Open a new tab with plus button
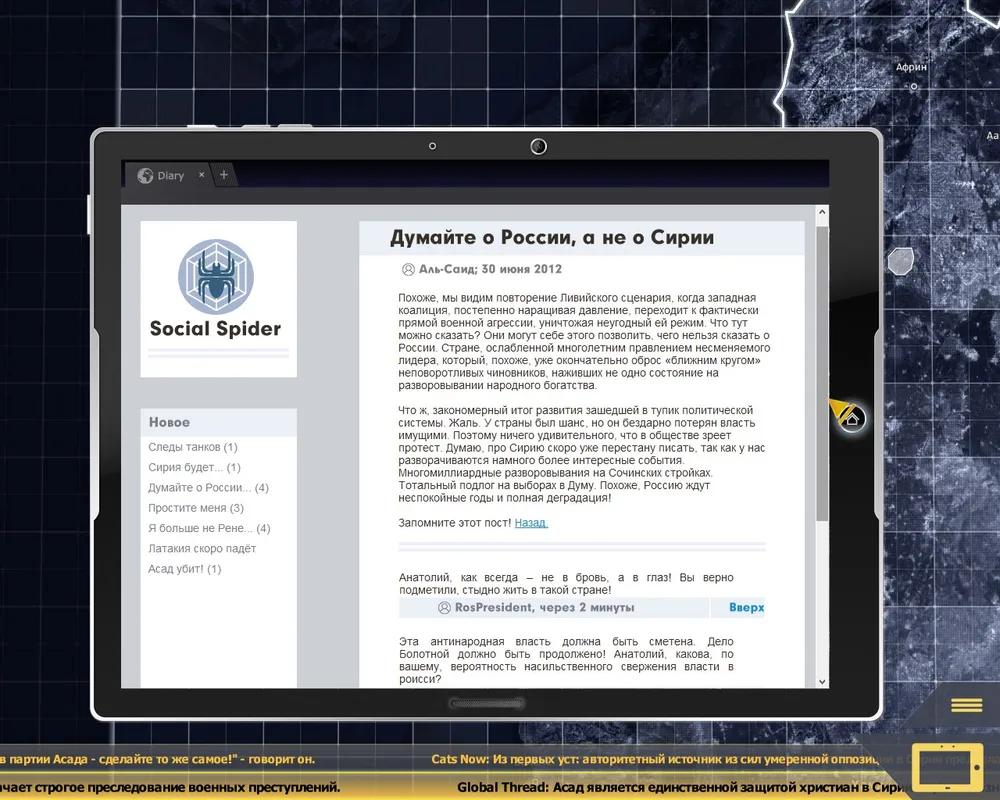The height and width of the screenshot is (800, 1000). (x=224, y=174)
